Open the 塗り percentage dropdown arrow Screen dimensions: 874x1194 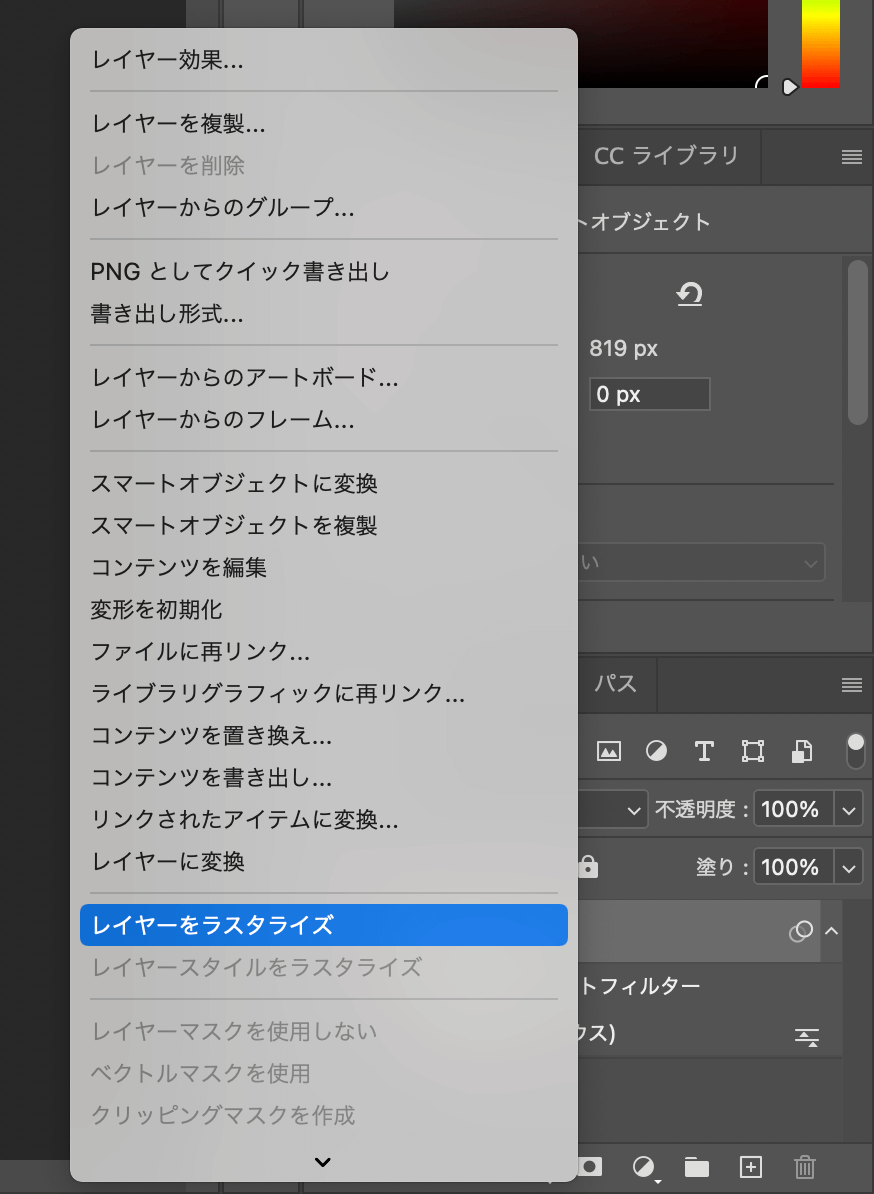[849, 867]
